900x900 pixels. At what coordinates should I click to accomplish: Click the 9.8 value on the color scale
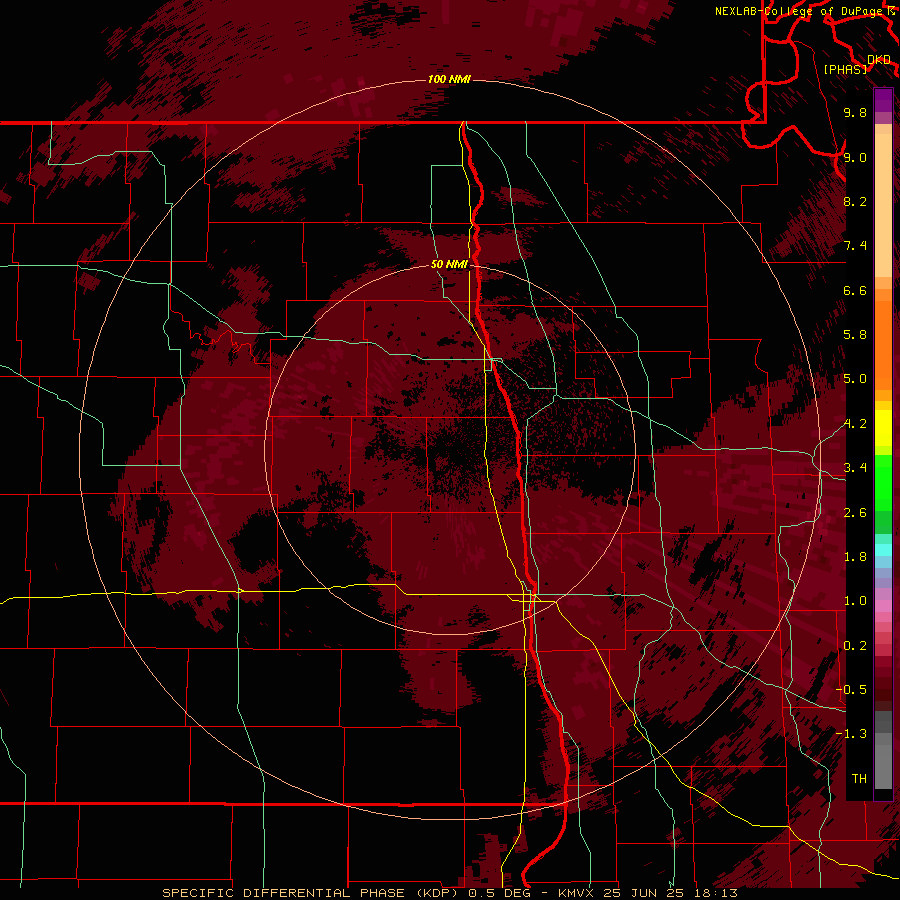(x=855, y=112)
